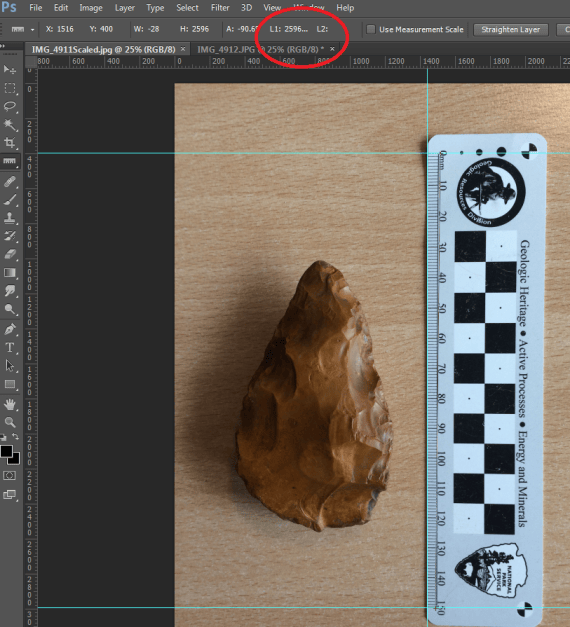Image resolution: width=570 pixels, height=627 pixels.
Task: Click the Photoshop Ps logo
Action: (x=8, y=7)
